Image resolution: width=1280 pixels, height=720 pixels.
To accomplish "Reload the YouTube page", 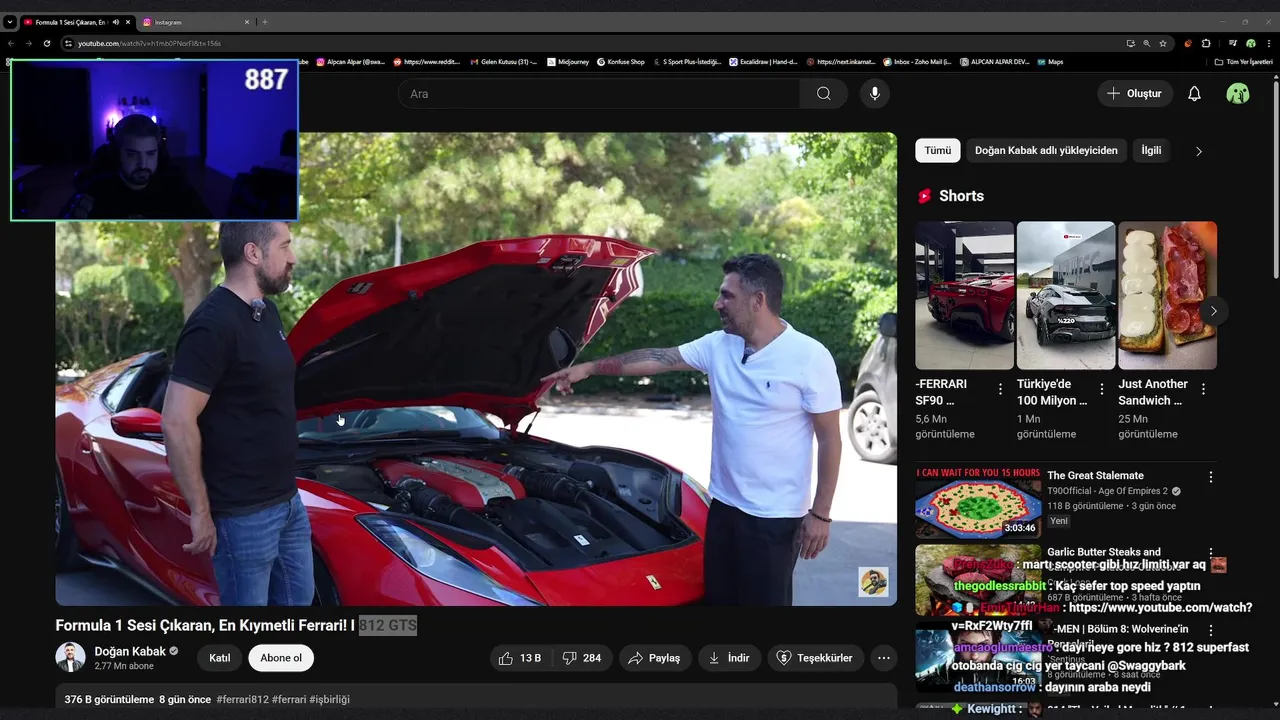I will pos(46,44).
